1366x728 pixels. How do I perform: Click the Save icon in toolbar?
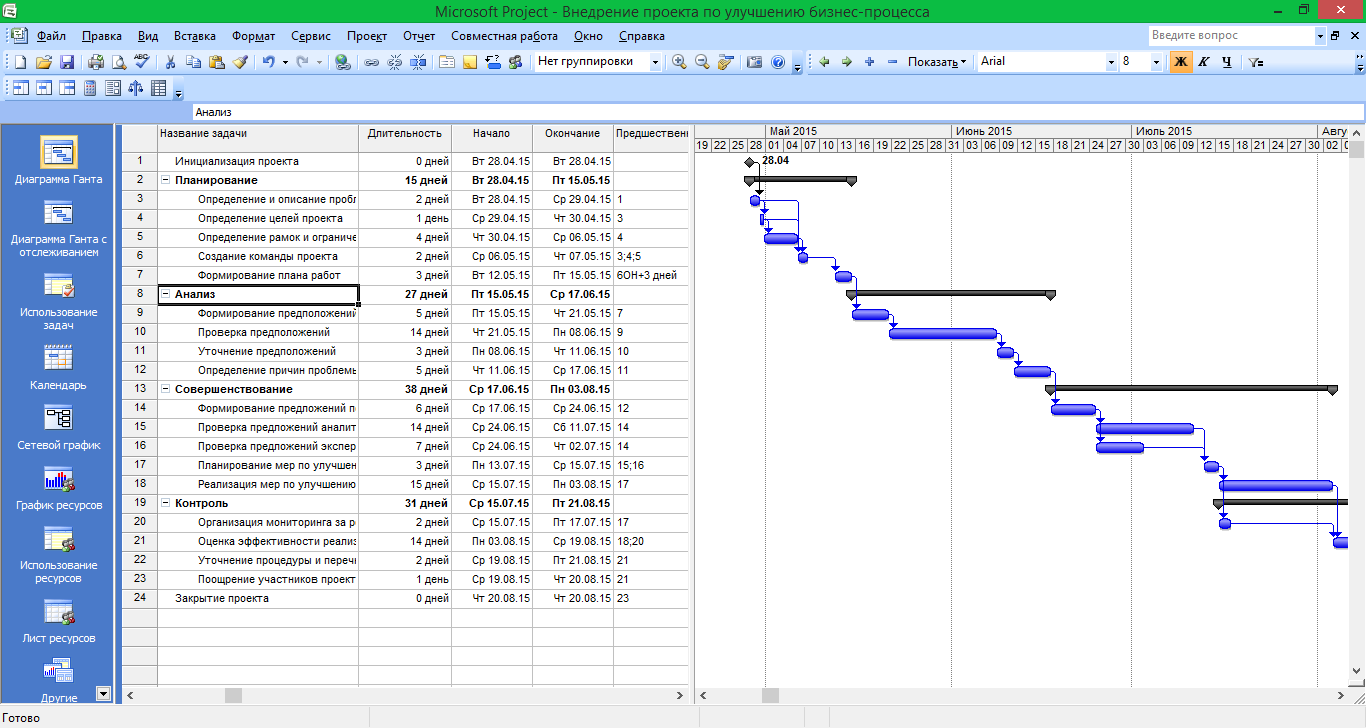point(67,62)
